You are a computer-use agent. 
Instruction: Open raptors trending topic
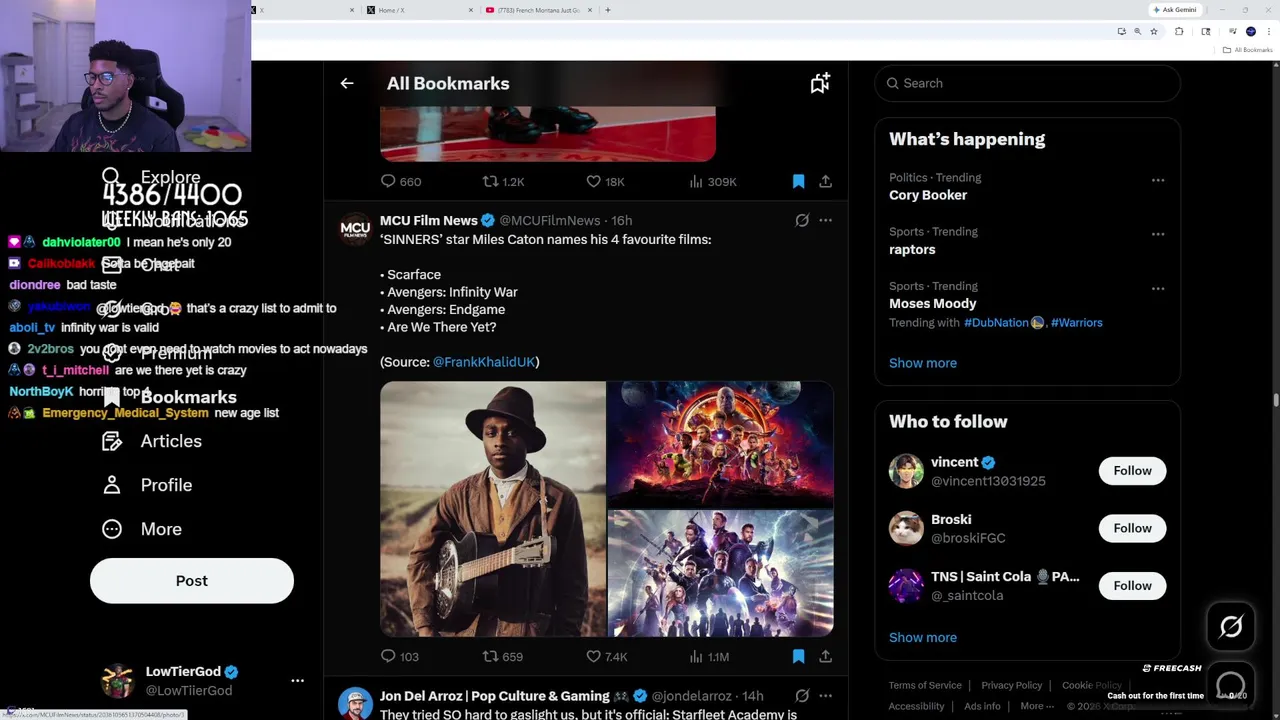coord(912,250)
